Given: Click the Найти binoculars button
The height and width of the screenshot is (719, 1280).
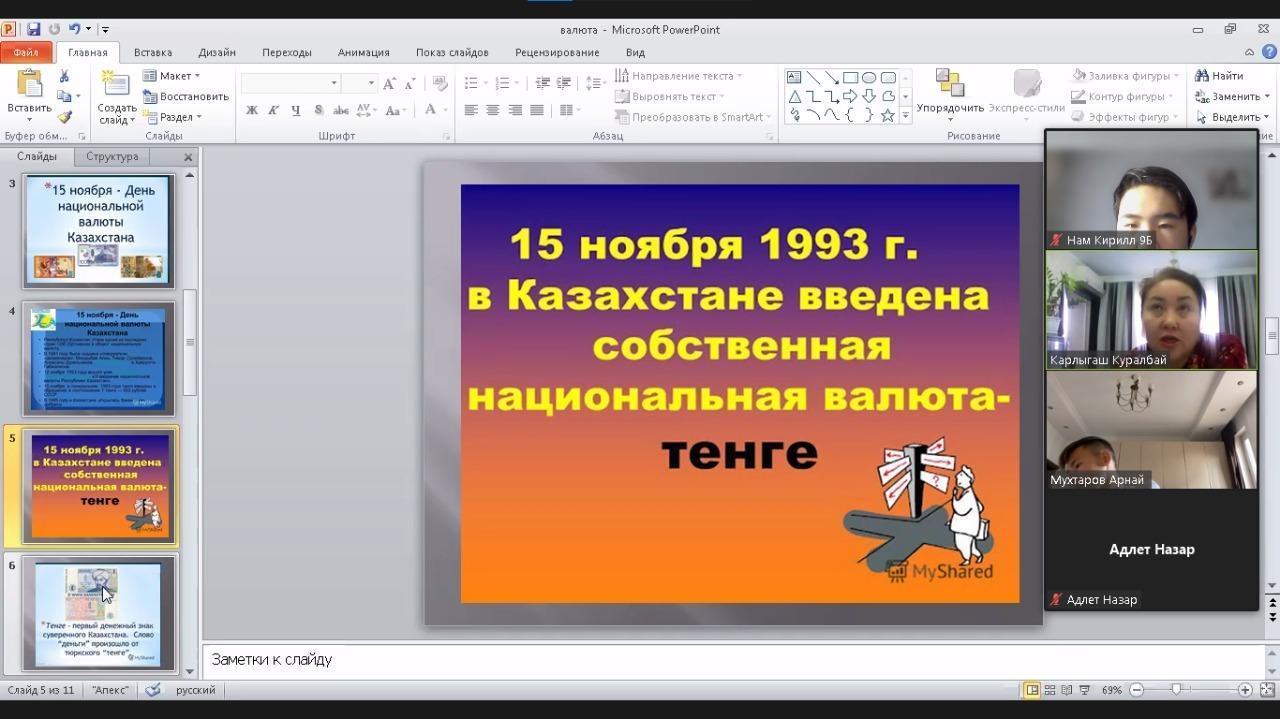Looking at the screenshot, I should tap(1218, 76).
